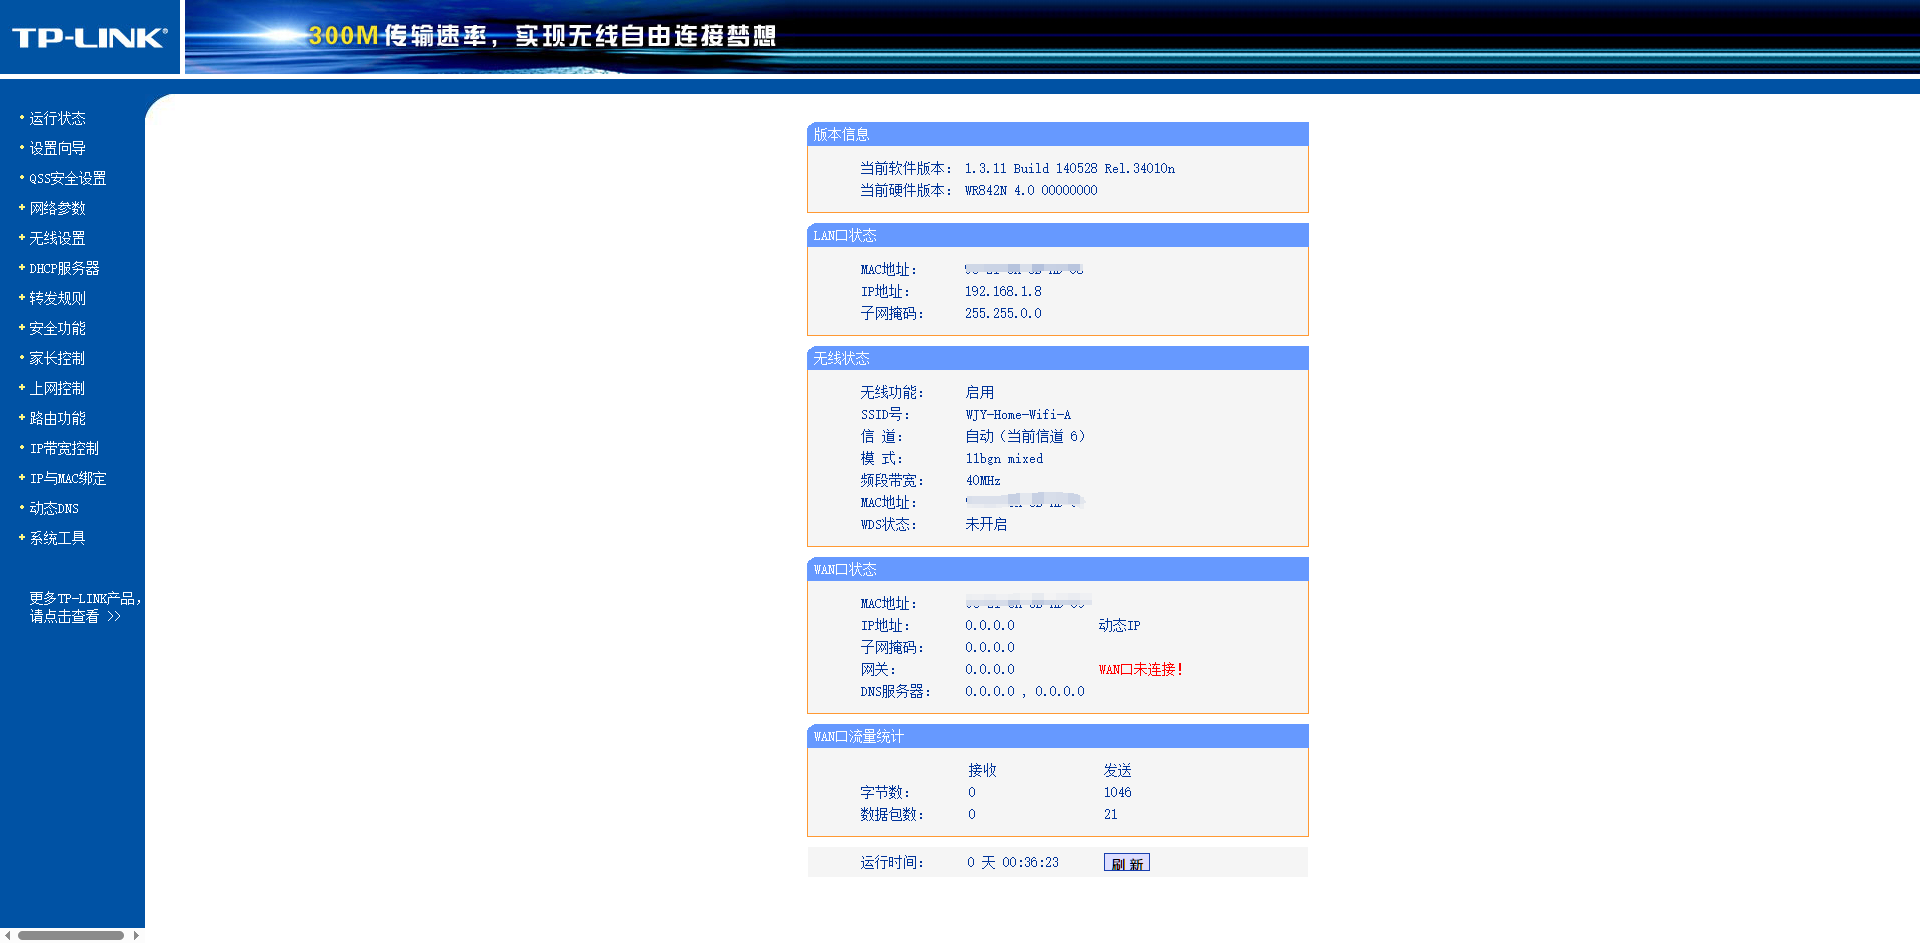
Task: Click the sidebar scrollbar right arrow
Action: [x=136, y=936]
